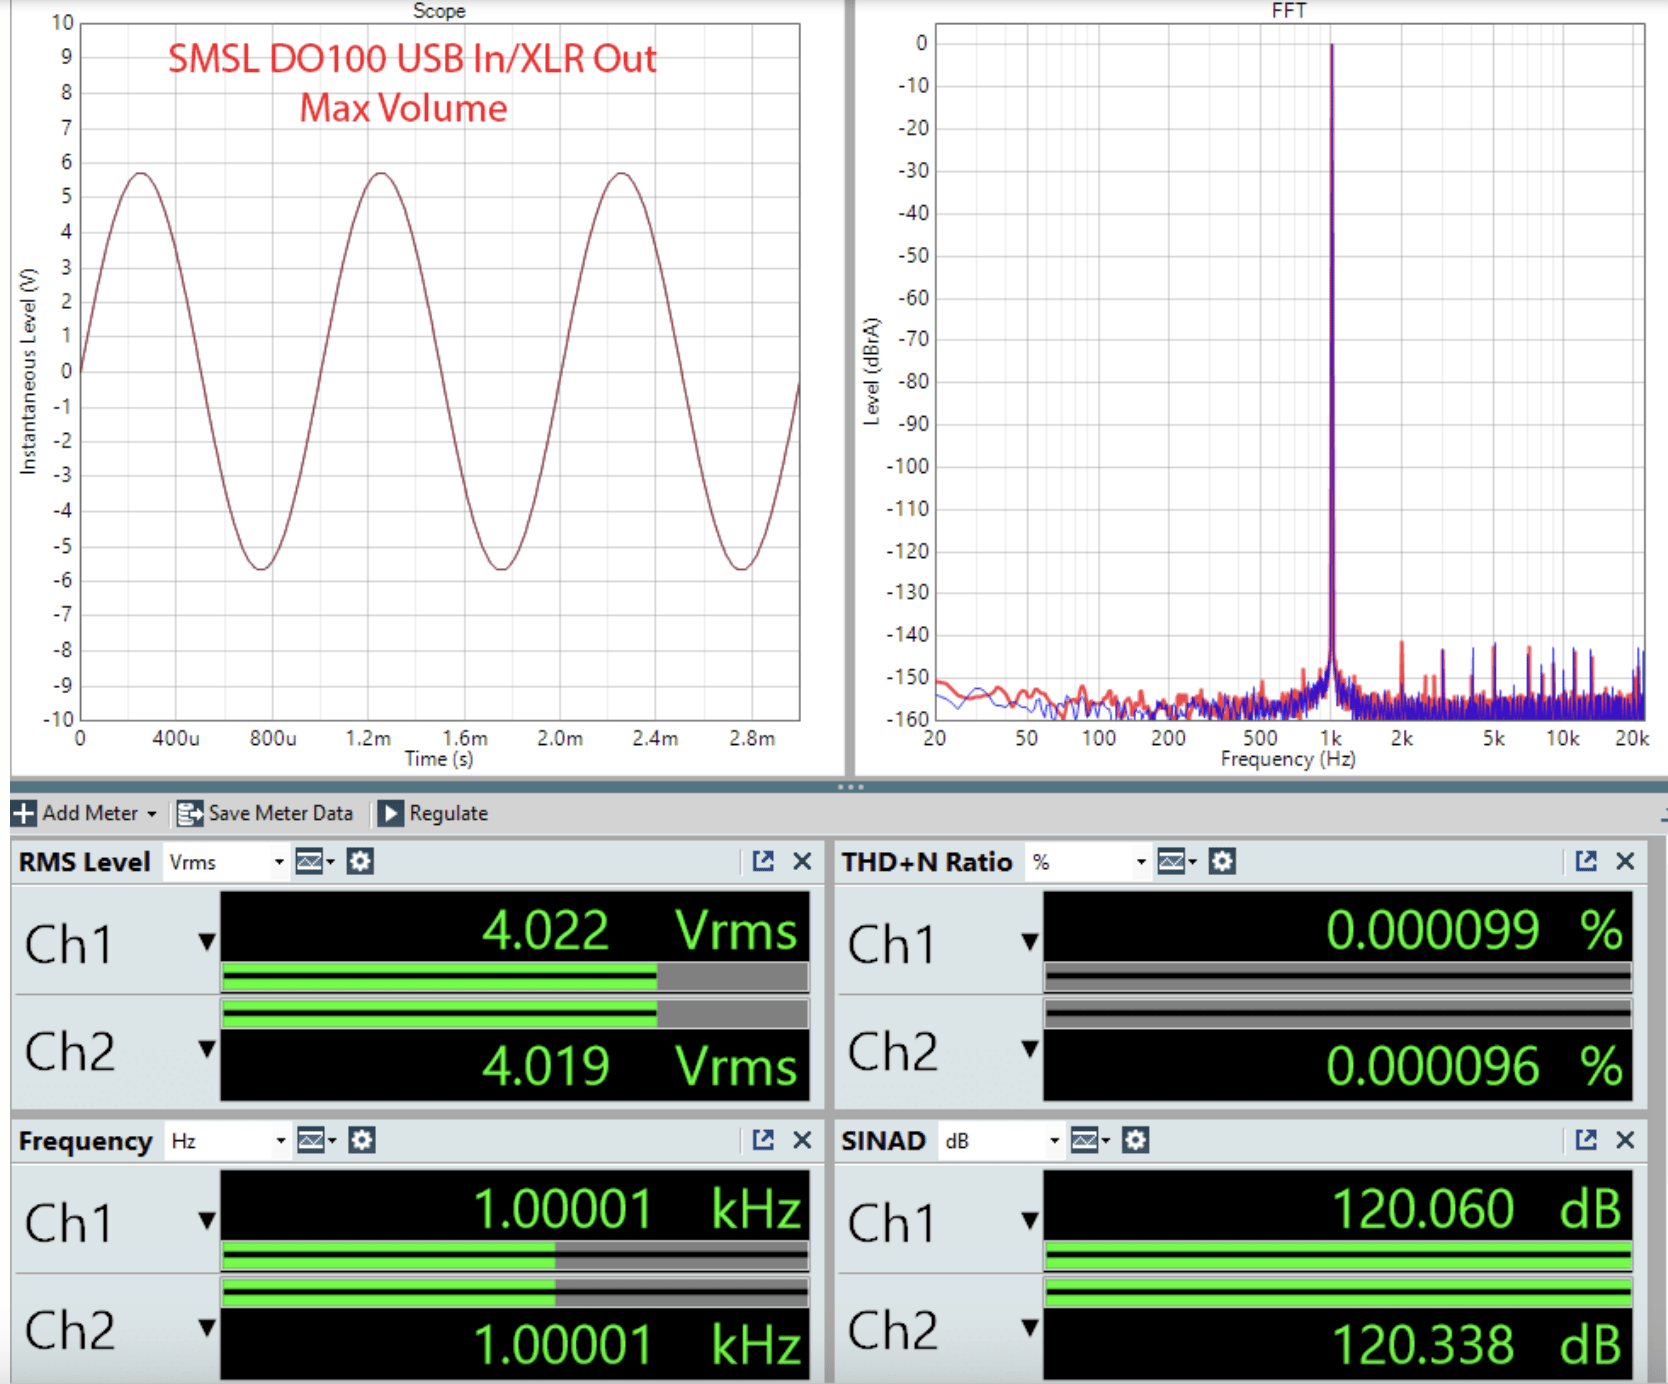Screen dimensions: 1668x1384
Task: Expand Frequency Ch2 channel arrow
Action: point(207,1328)
